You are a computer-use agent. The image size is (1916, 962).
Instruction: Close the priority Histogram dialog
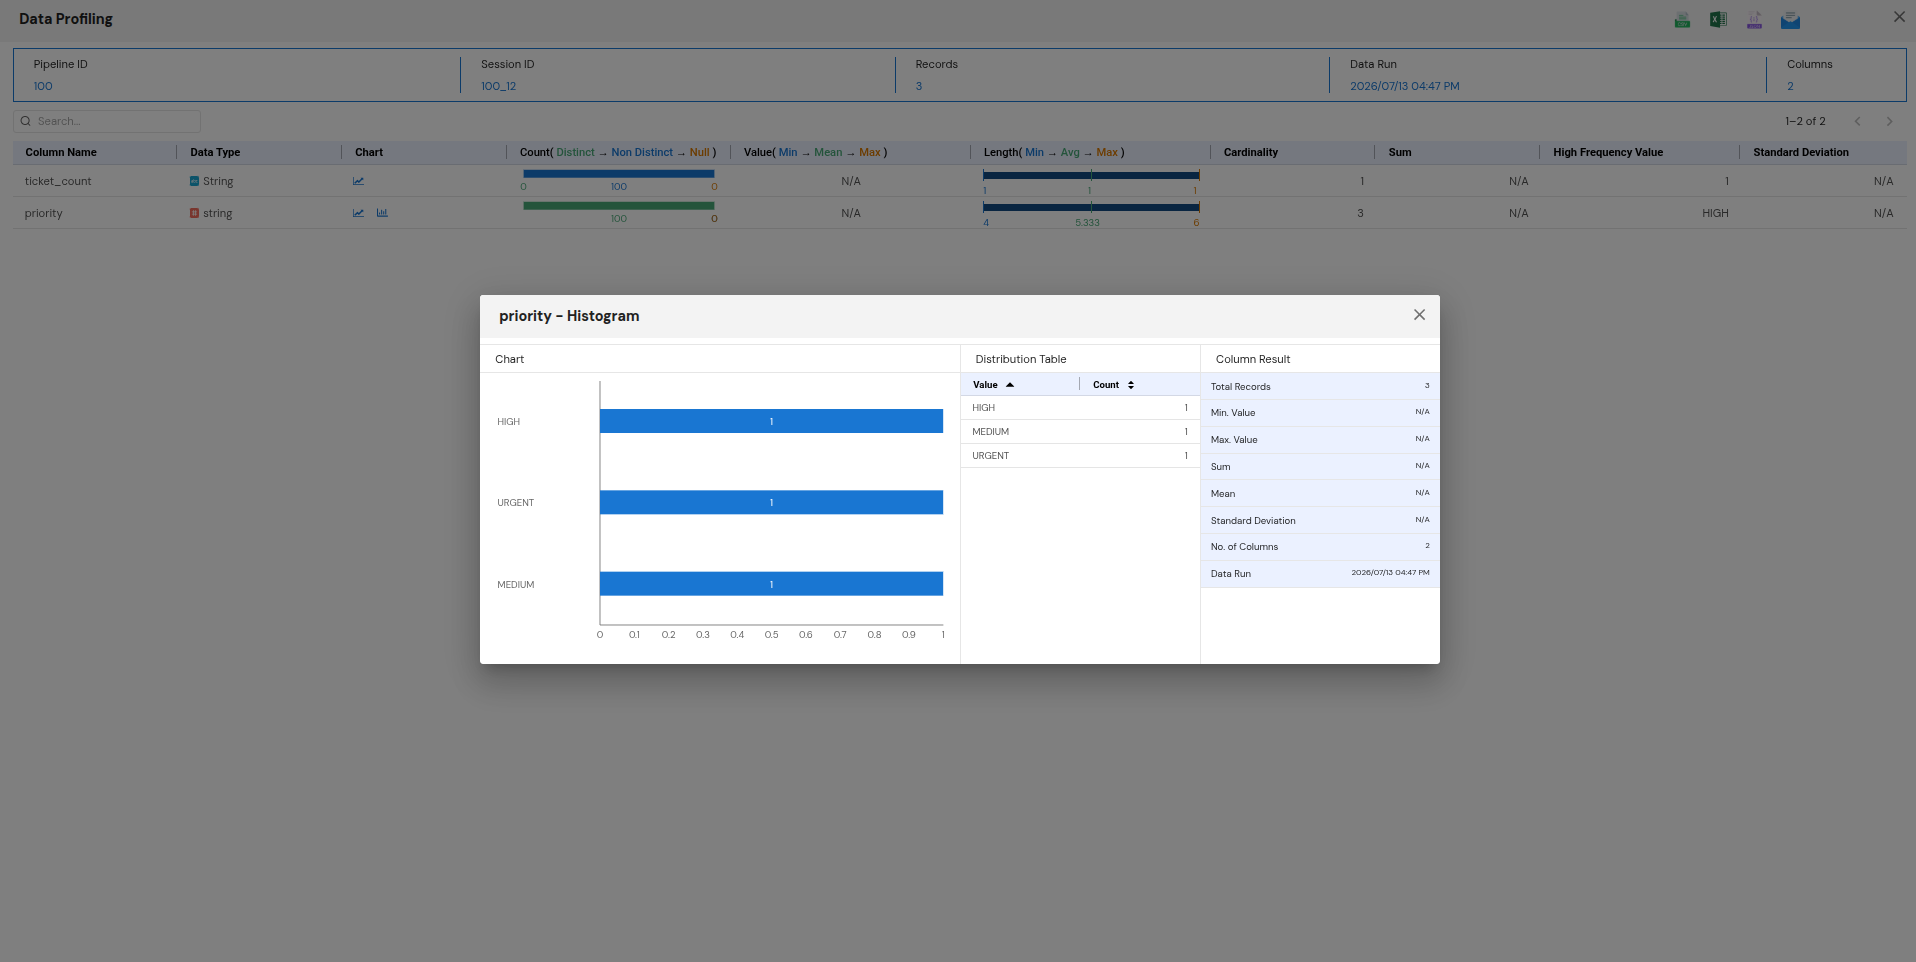point(1419,315)
